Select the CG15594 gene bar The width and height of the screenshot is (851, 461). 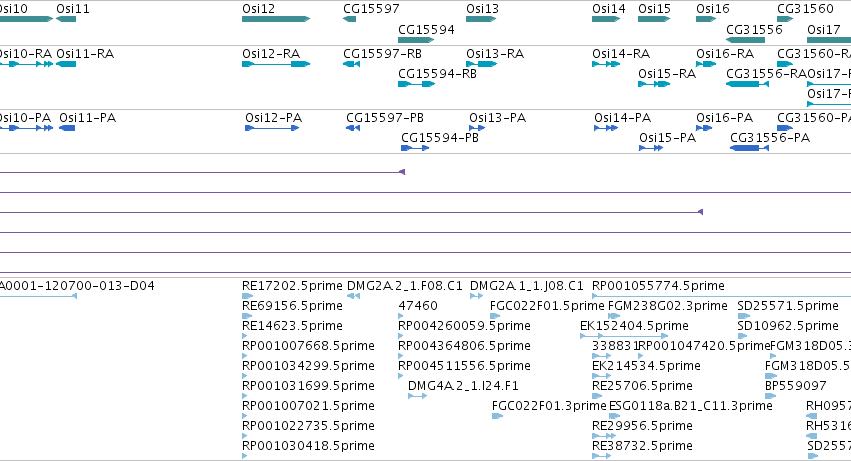(x=416, y=40)
